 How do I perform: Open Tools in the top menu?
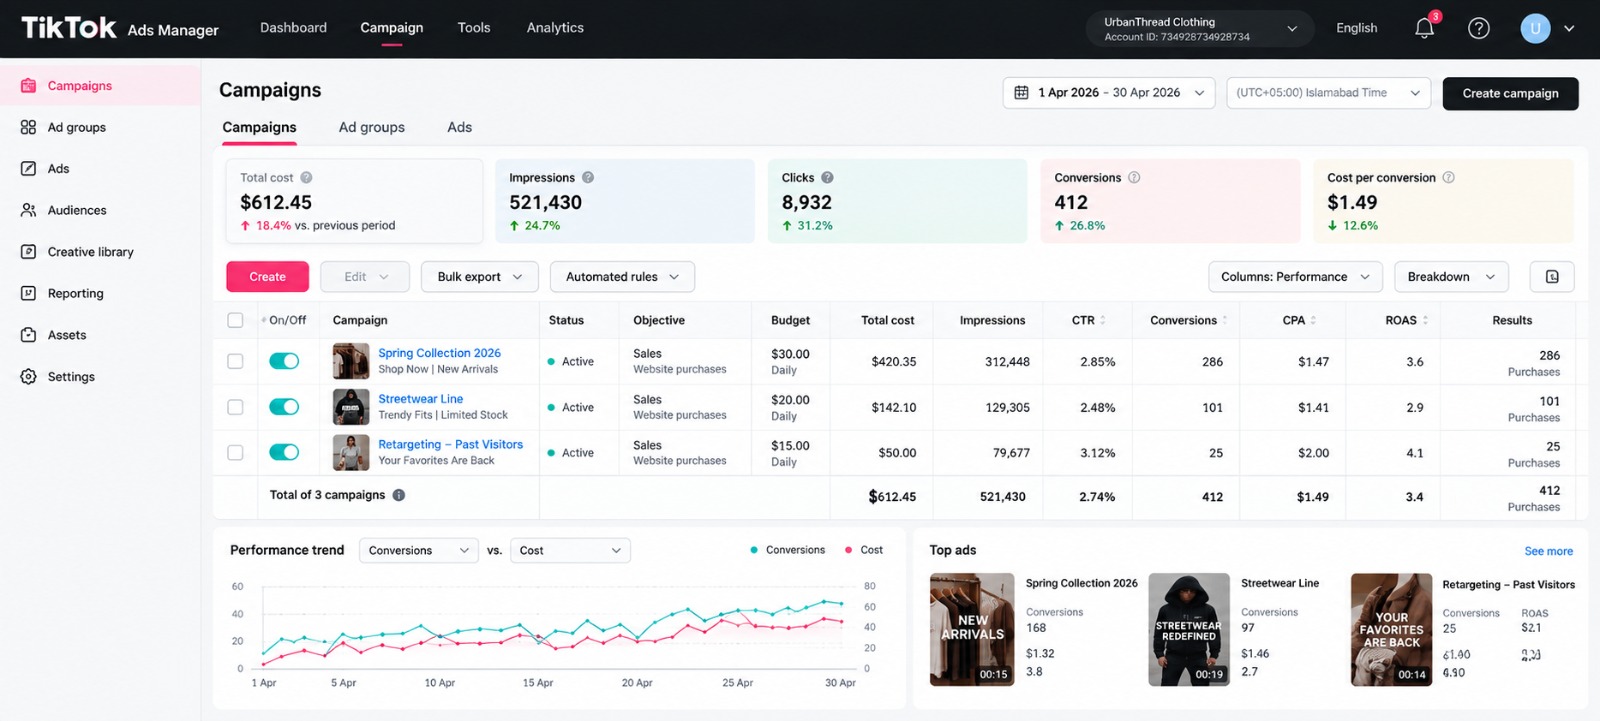click(x=474, y=28)
